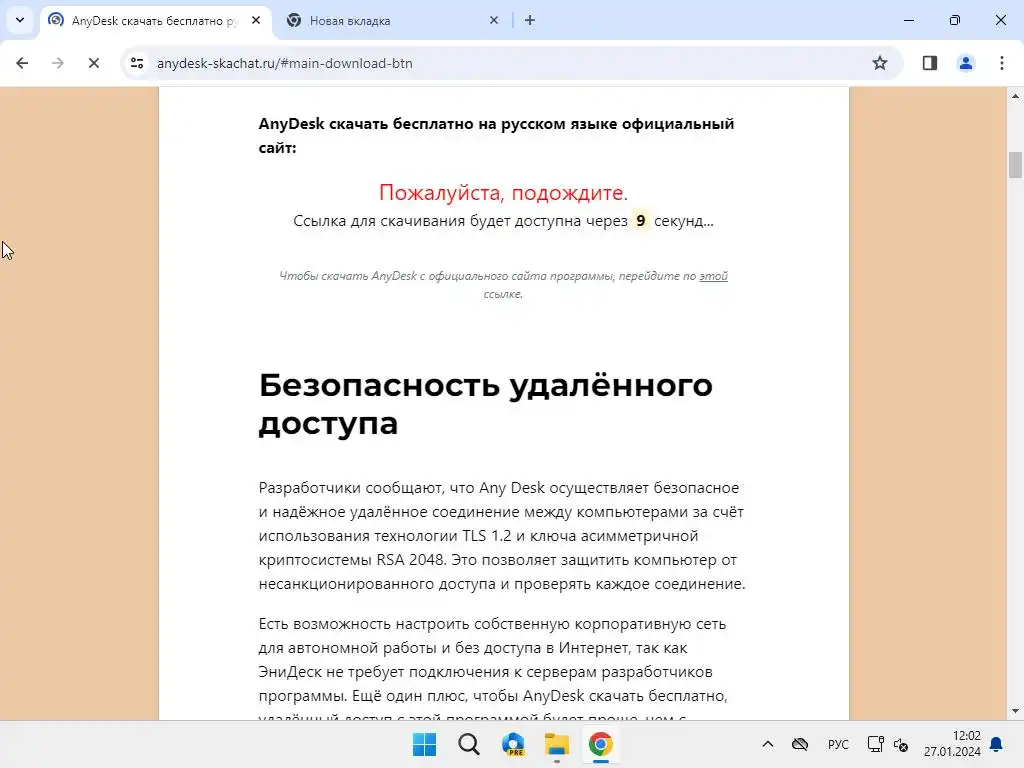Open the Chrome profile menu
This screenshot has height=768, width=1024.
966,63
